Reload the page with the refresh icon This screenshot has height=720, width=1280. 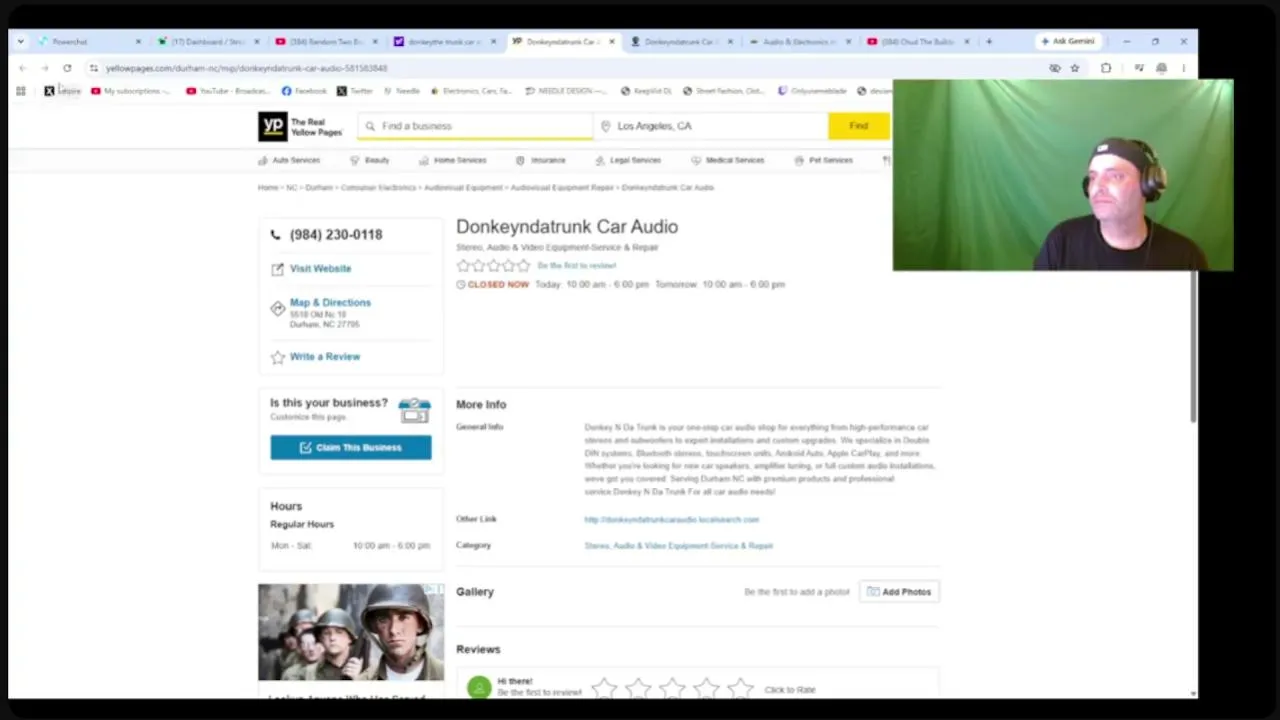tap(67, 68)
